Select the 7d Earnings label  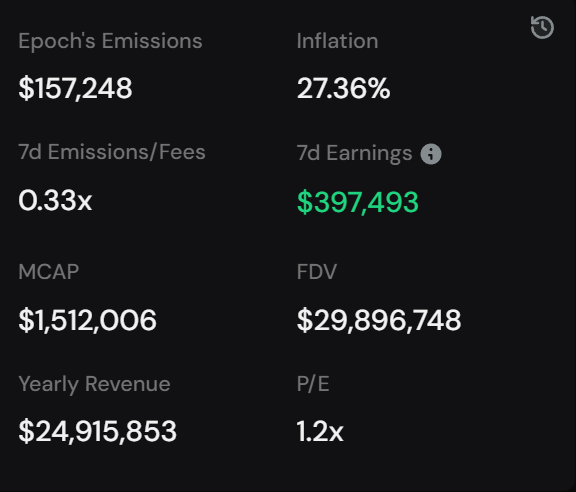coord(354,153)
